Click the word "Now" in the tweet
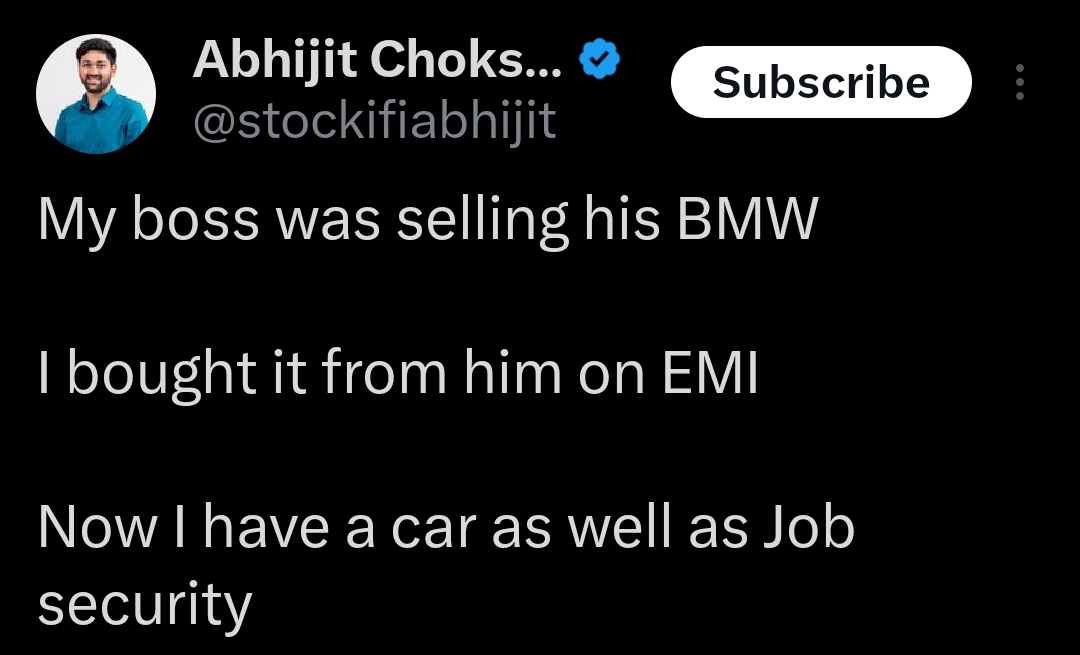 [81, 527]
